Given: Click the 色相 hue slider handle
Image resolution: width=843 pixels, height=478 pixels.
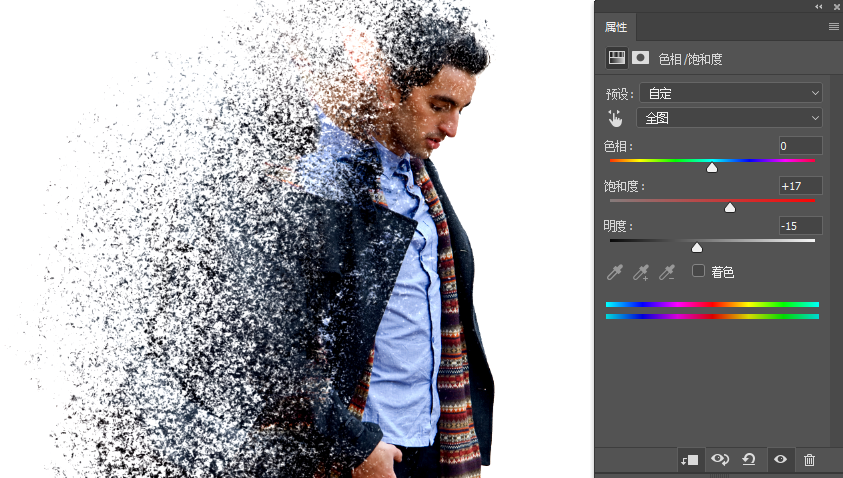Looking at the screenshot, I should (x=712, y=168).
